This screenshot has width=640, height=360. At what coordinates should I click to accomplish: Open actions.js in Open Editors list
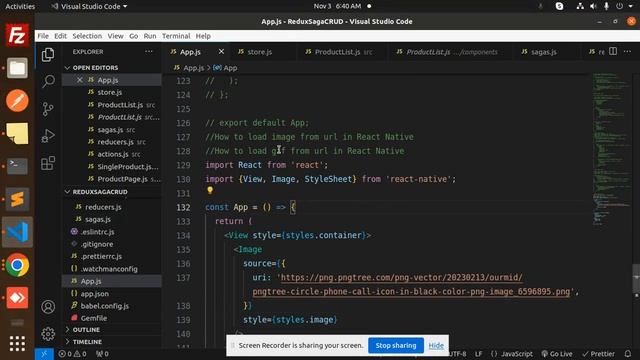(112, 154)
